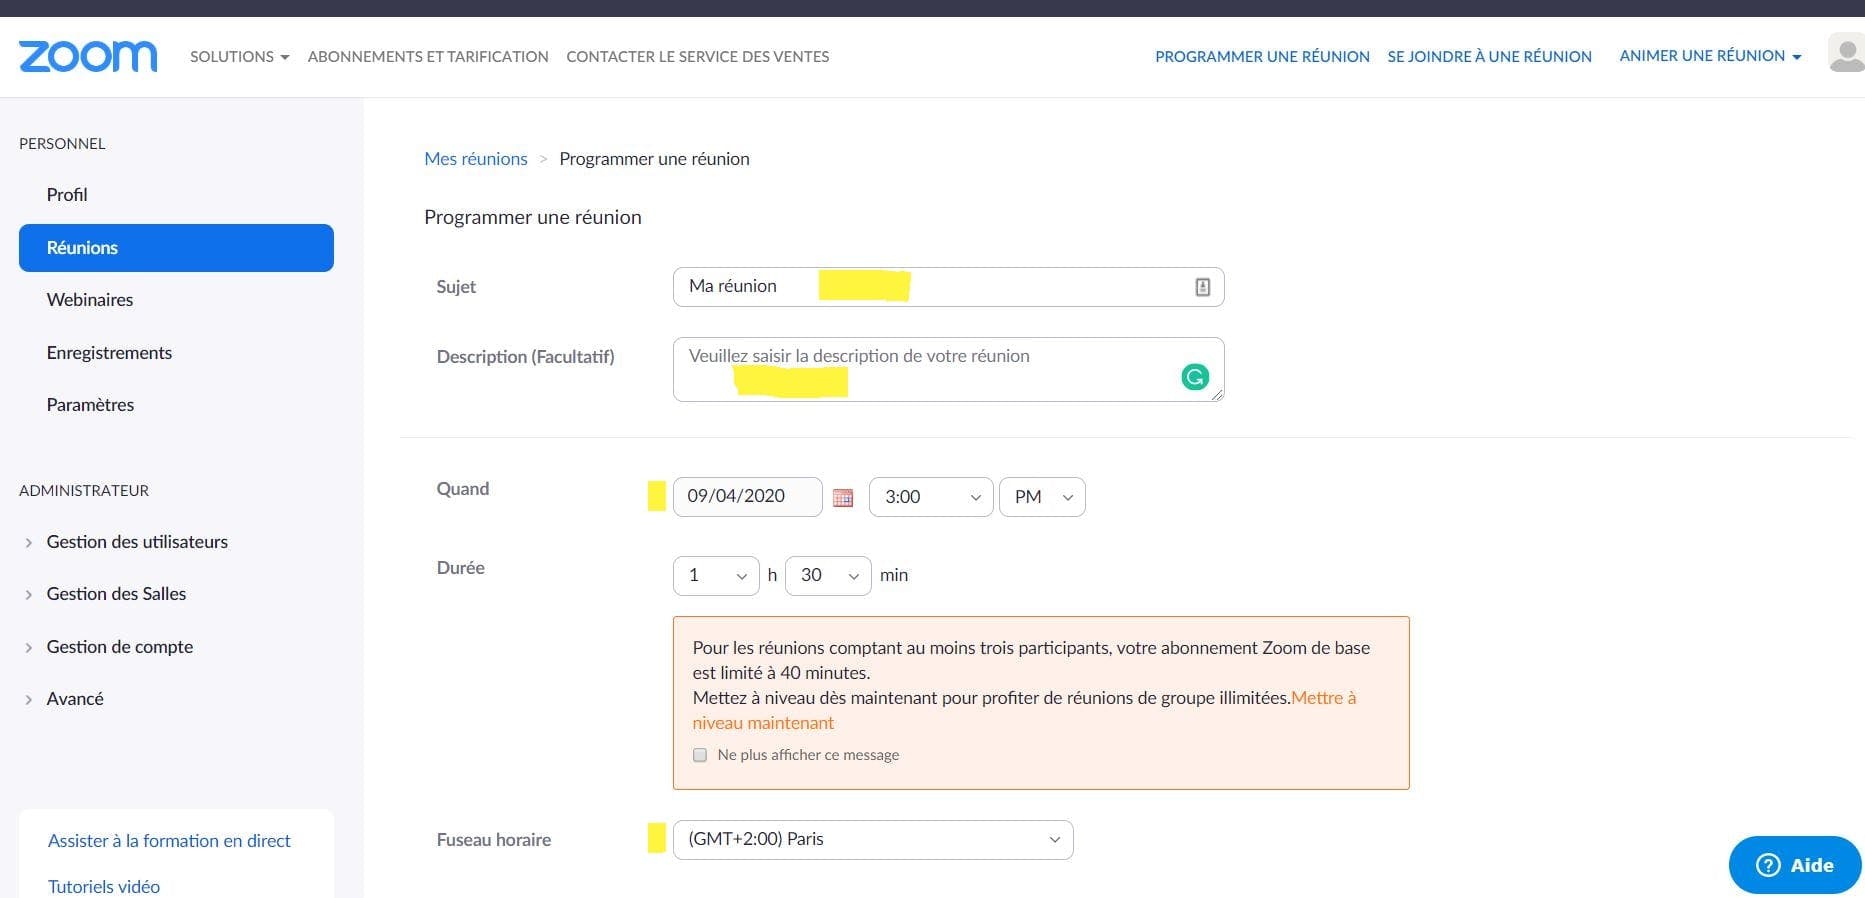Open the Aide help button
The height and width of the screenshot is (898, 1865).
pyautogui.click(x=1795, y=865)
